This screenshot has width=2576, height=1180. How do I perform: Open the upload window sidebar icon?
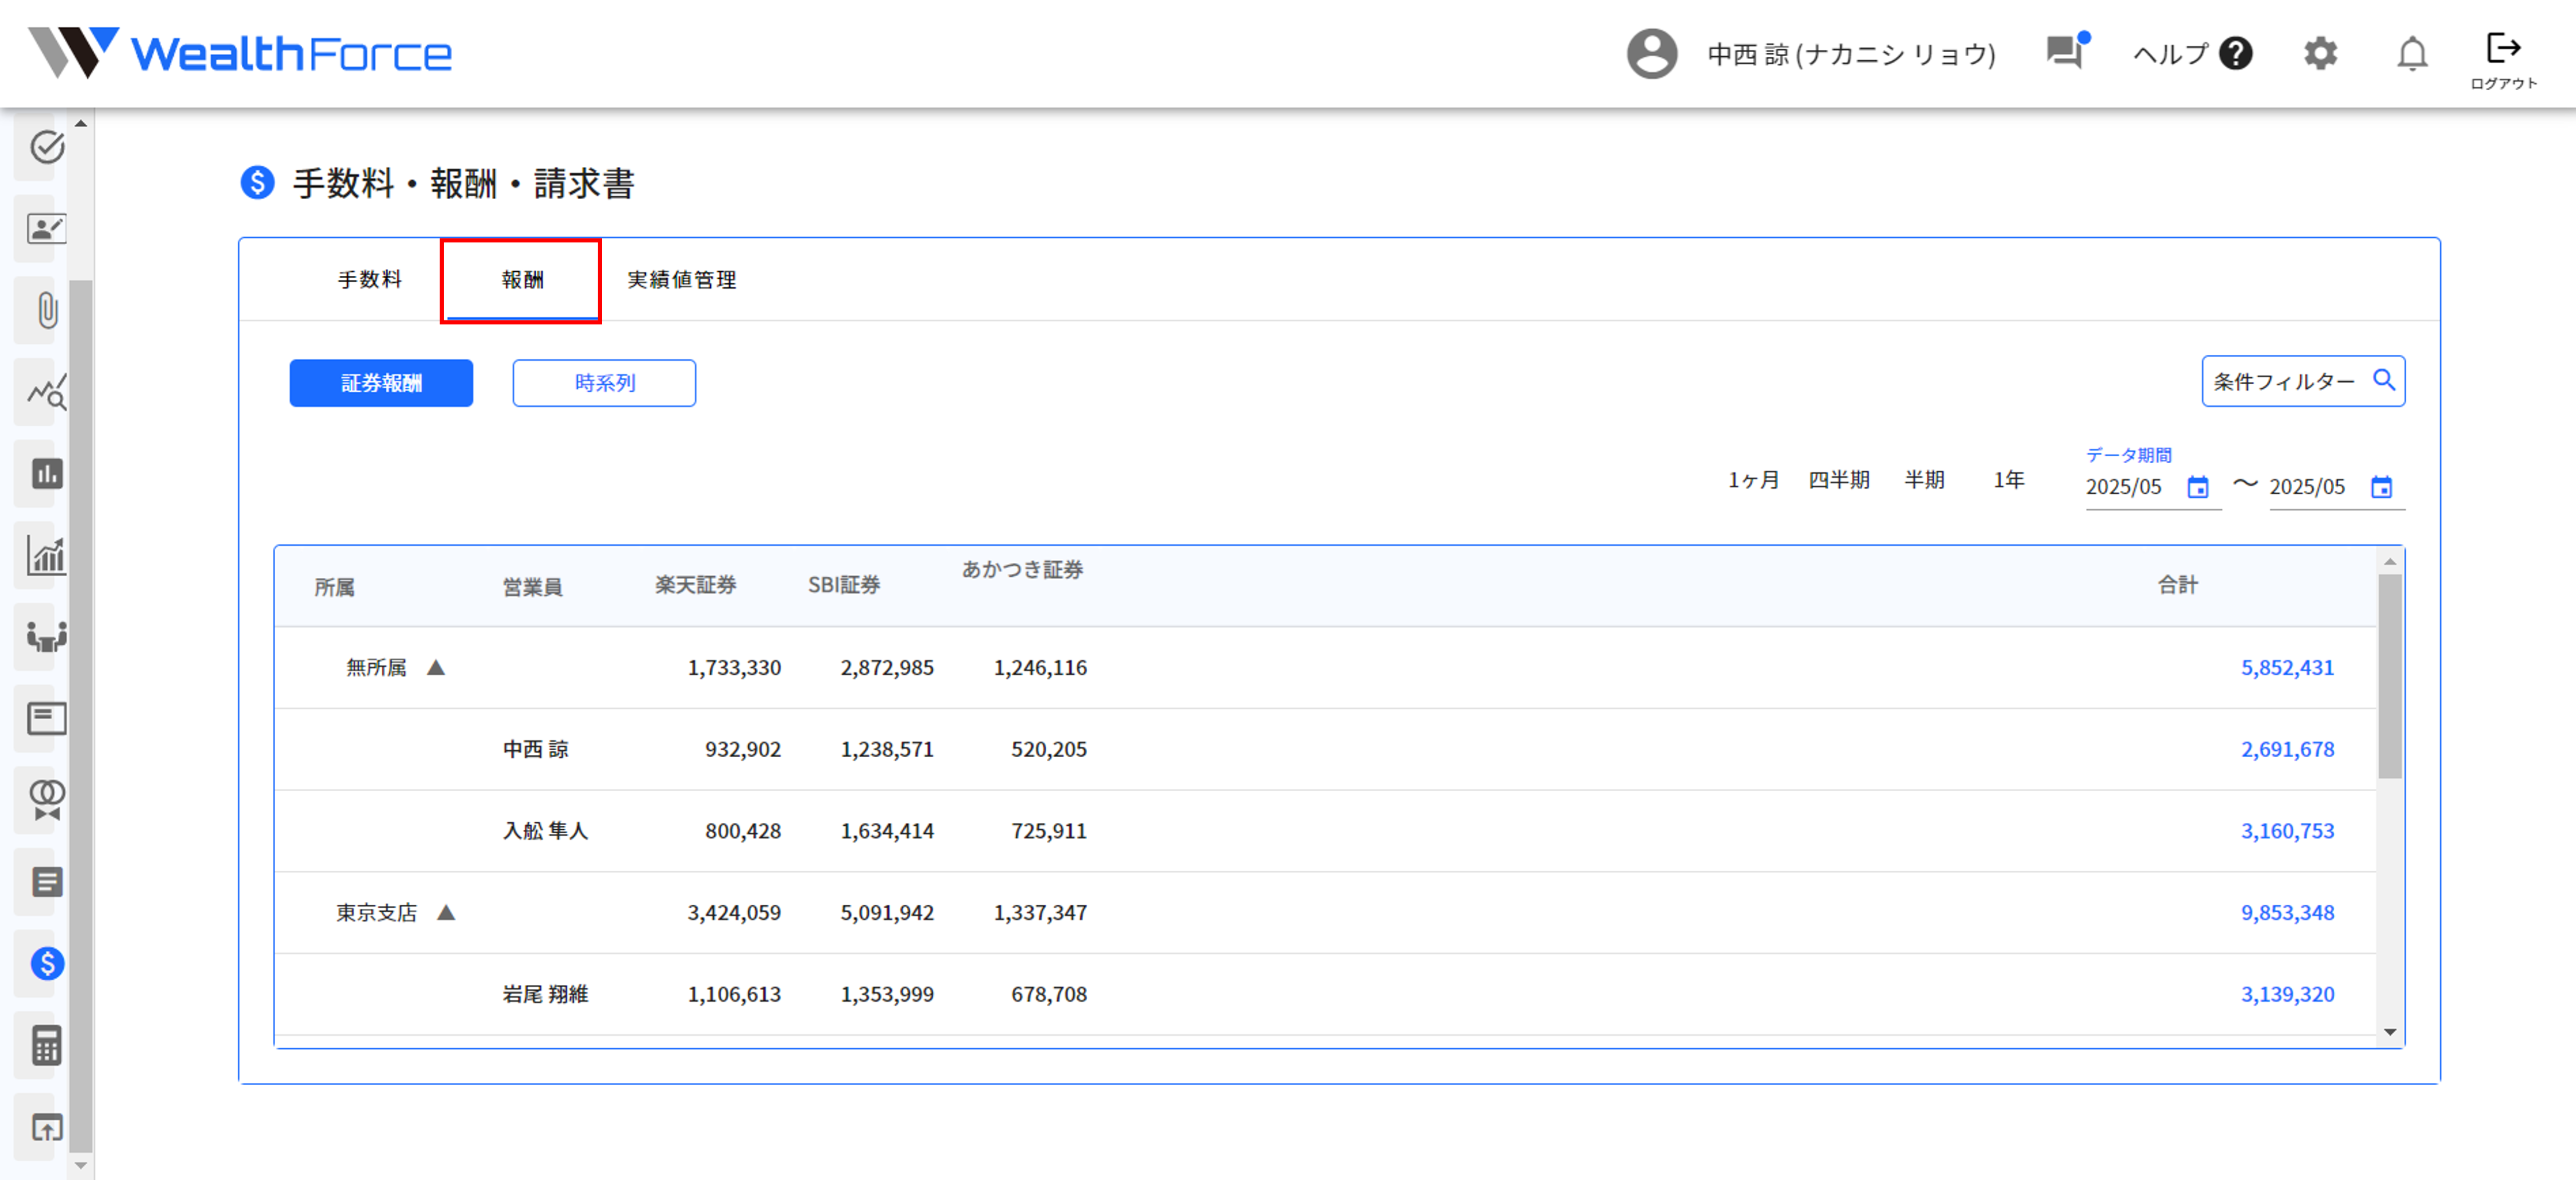[46, 1127]
